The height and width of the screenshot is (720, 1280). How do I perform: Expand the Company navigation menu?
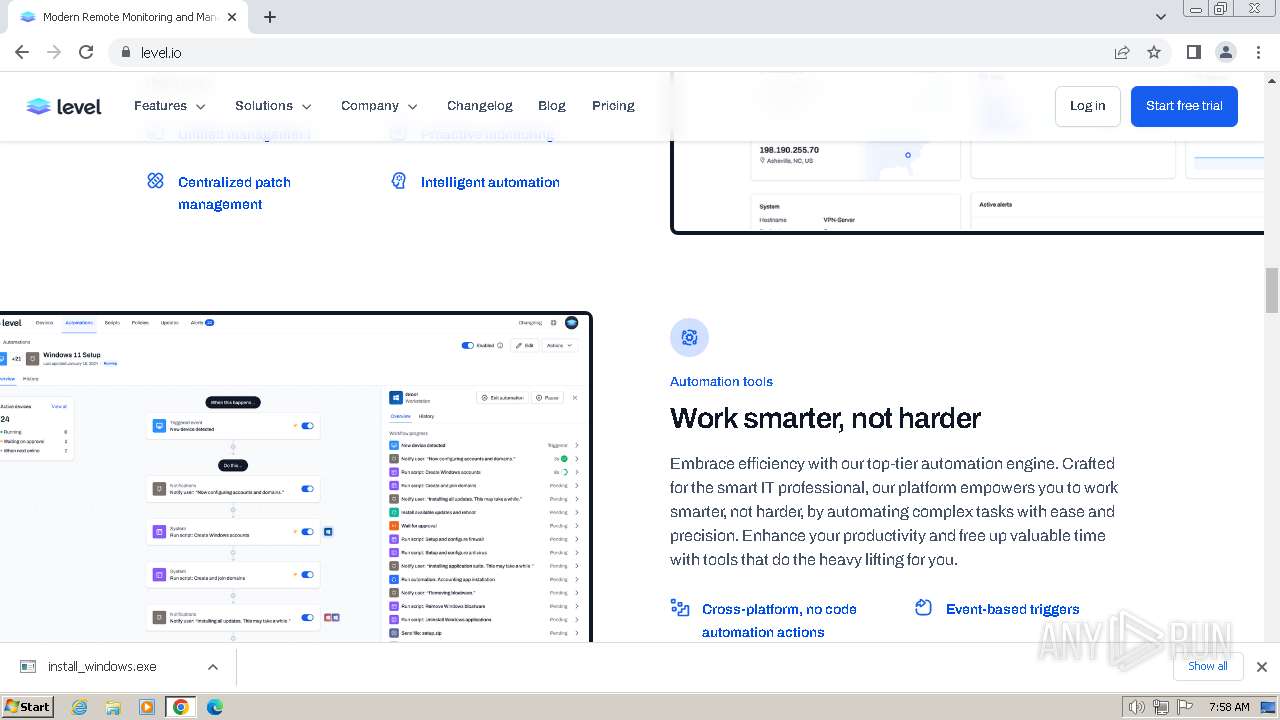(379, 106)
